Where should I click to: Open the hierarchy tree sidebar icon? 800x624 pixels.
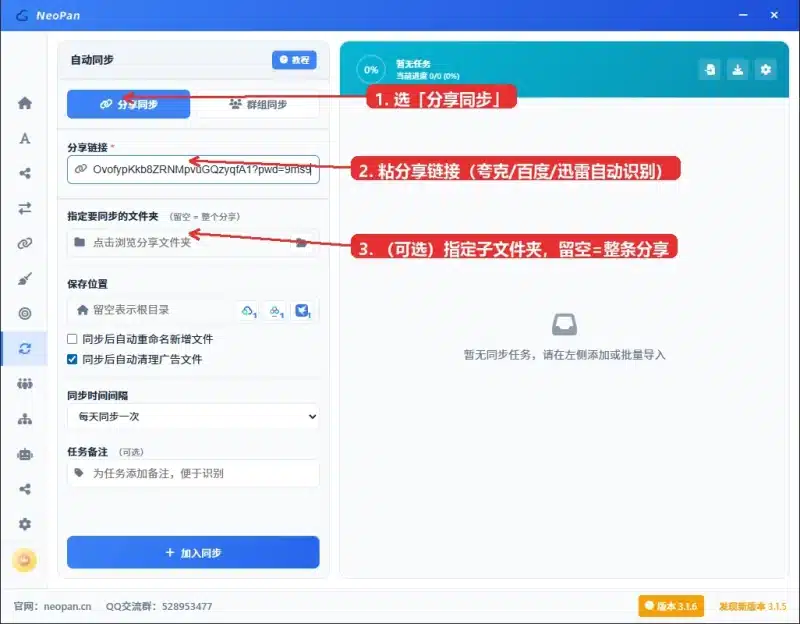[x=24, y=419]
